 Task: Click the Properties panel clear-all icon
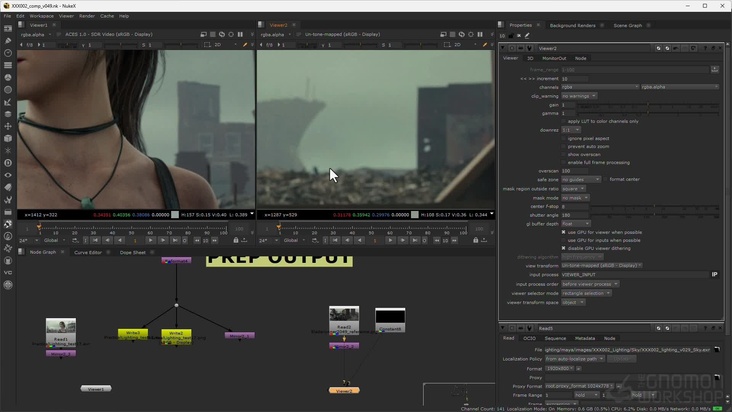[519, 35]
